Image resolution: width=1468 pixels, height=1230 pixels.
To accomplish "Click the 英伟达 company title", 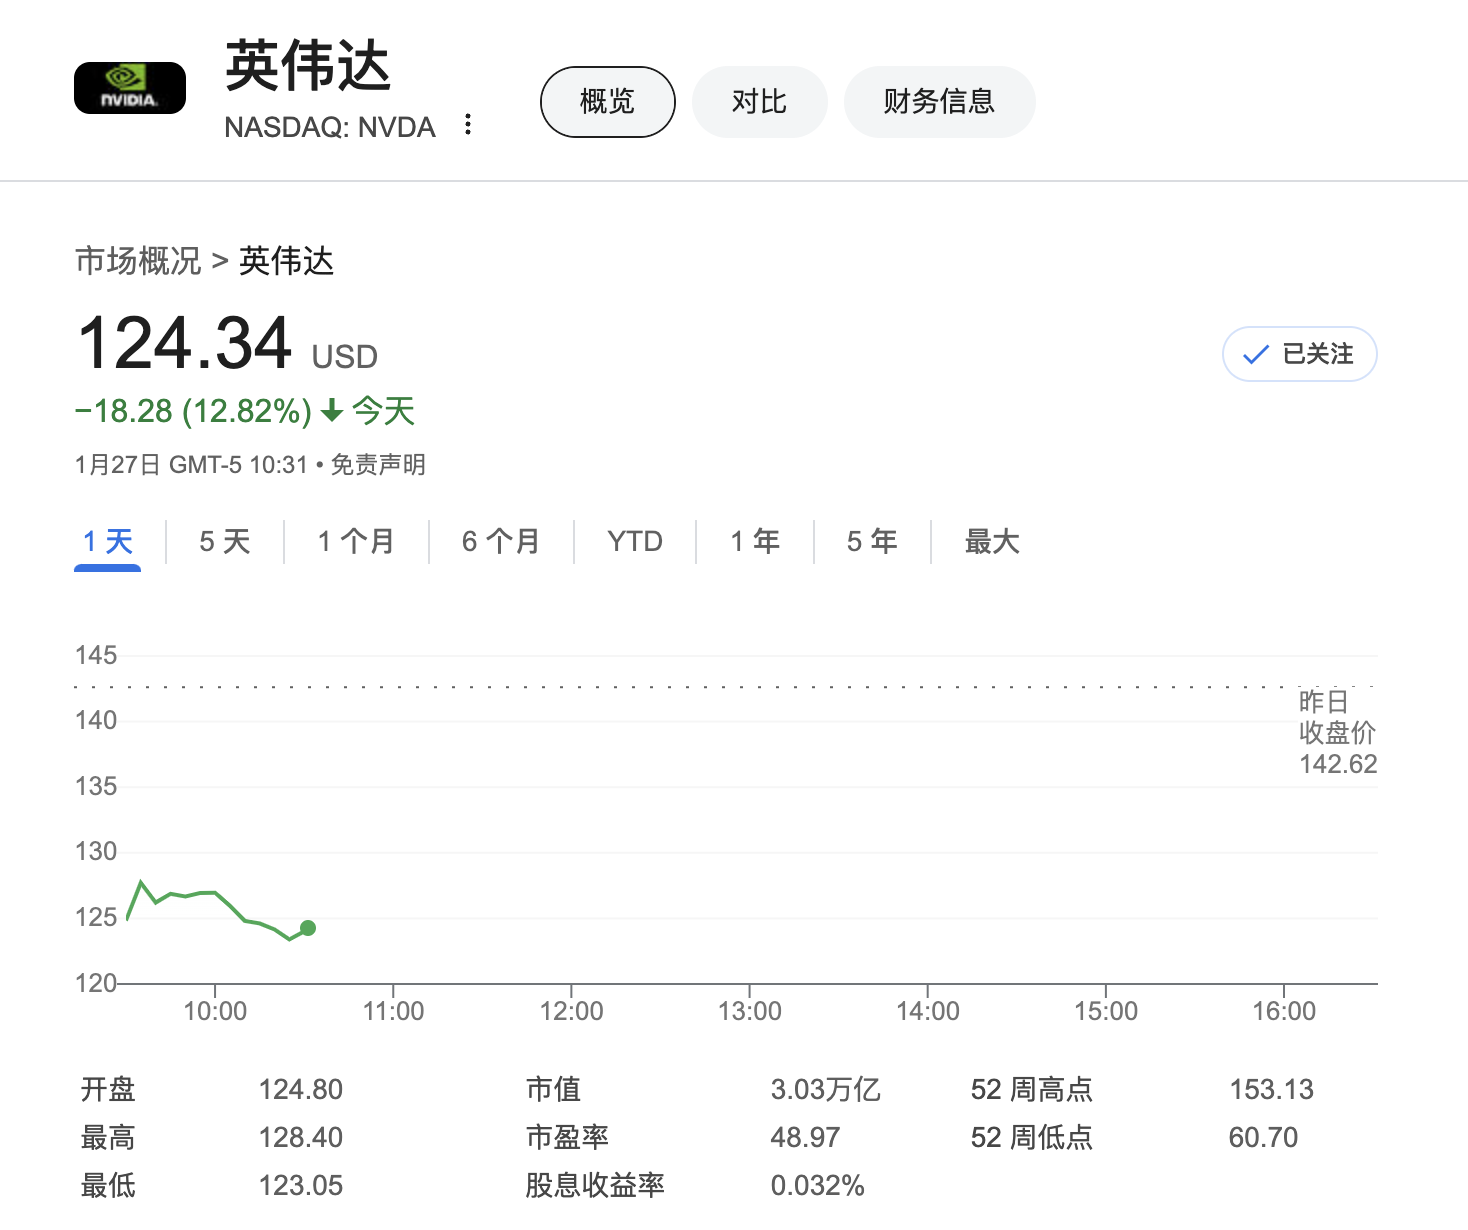I will coord(308,66).
